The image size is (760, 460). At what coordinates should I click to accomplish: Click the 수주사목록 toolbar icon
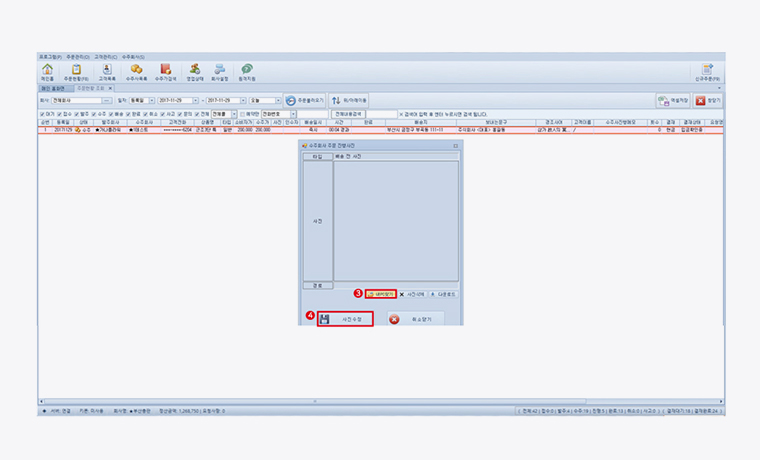tap(136, 70)
